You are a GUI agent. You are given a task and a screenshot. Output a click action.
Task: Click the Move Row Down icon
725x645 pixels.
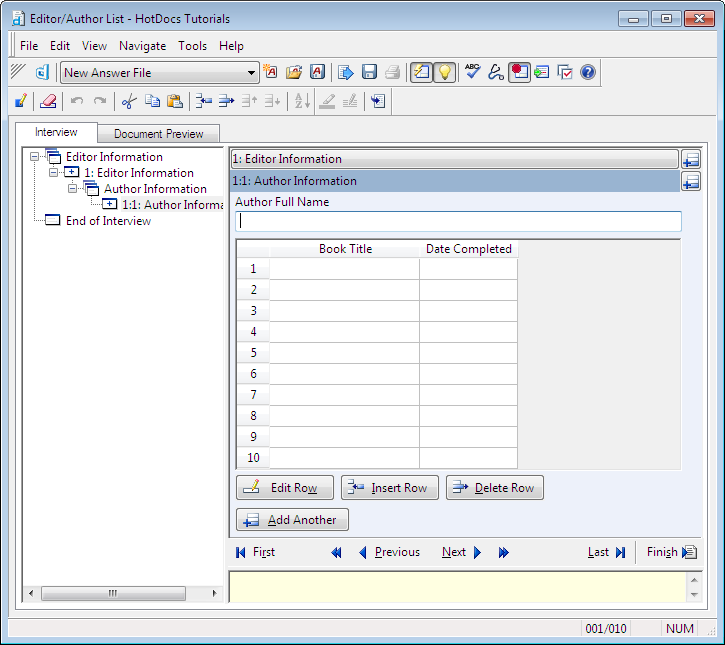(272, 101)
